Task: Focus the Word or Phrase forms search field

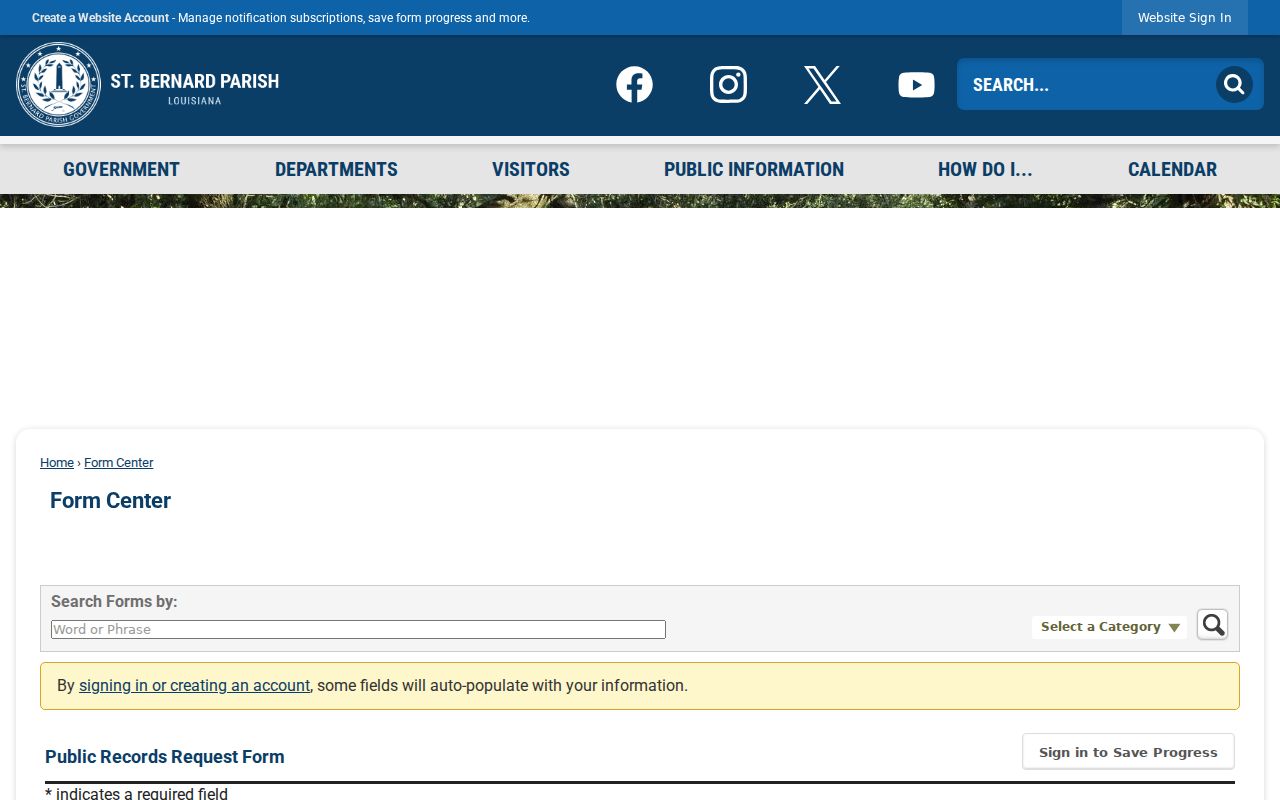Action: 358,629
